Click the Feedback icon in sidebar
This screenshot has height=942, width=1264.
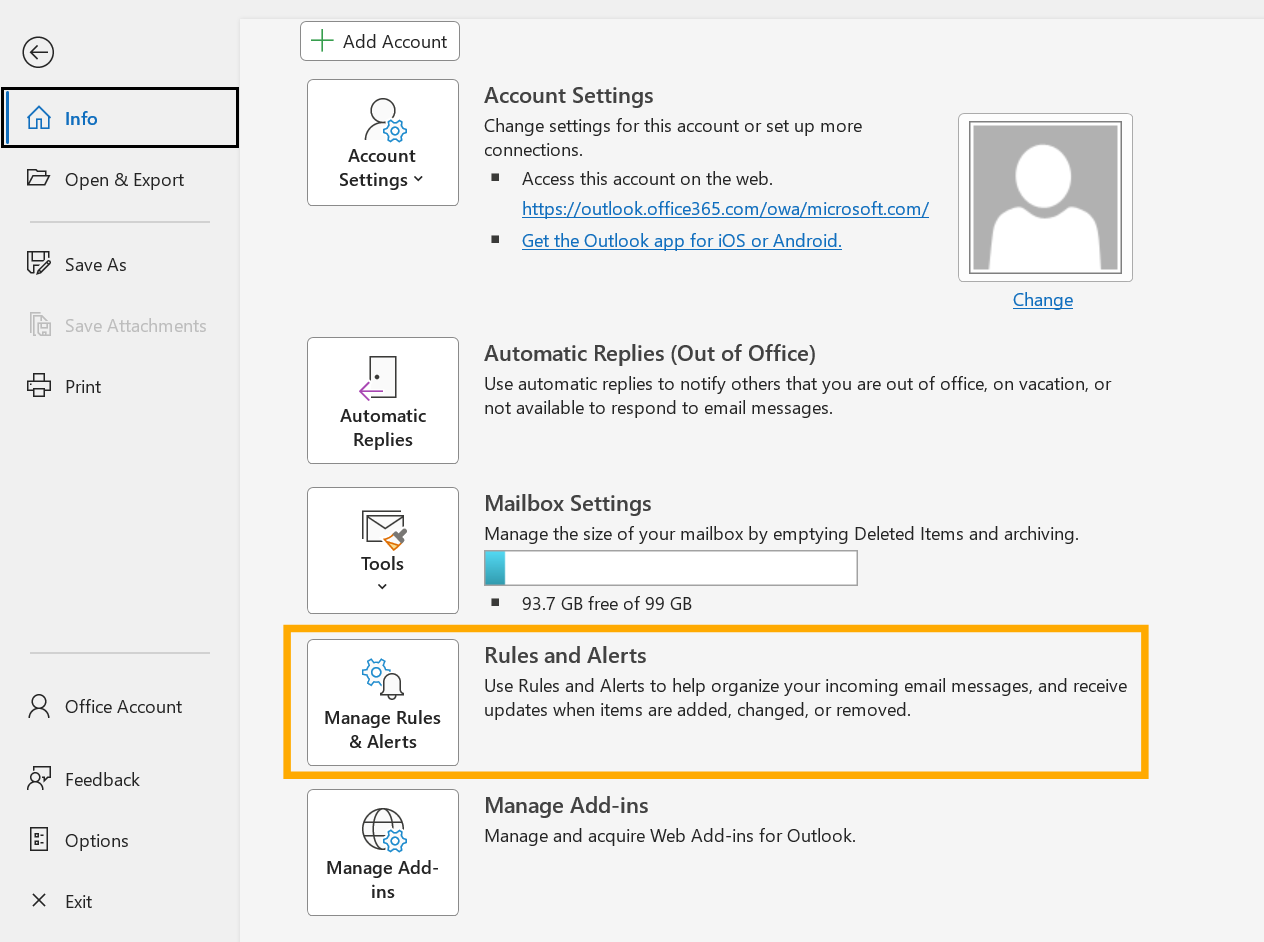pyautogui.click(x=39, y=779)
